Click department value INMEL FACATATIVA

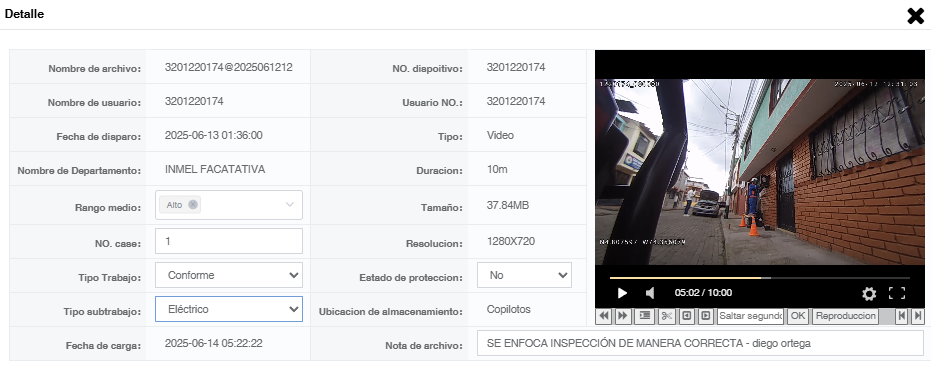point(215,169)
